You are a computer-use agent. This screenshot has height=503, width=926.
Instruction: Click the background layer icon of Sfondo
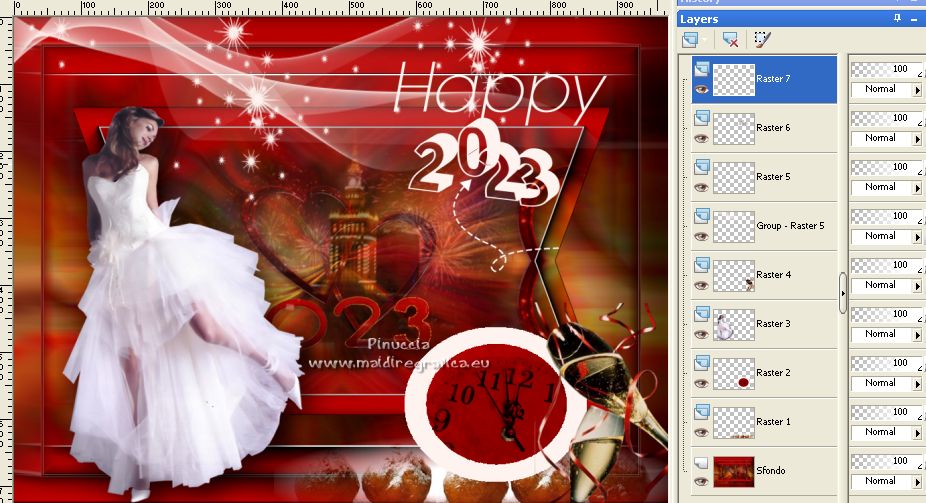pos(702,462)
